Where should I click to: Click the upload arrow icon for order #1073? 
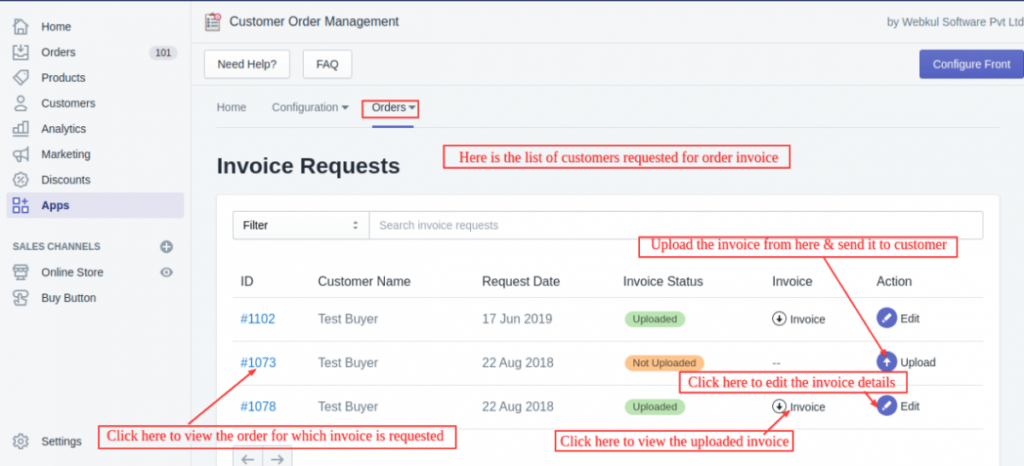887,362
